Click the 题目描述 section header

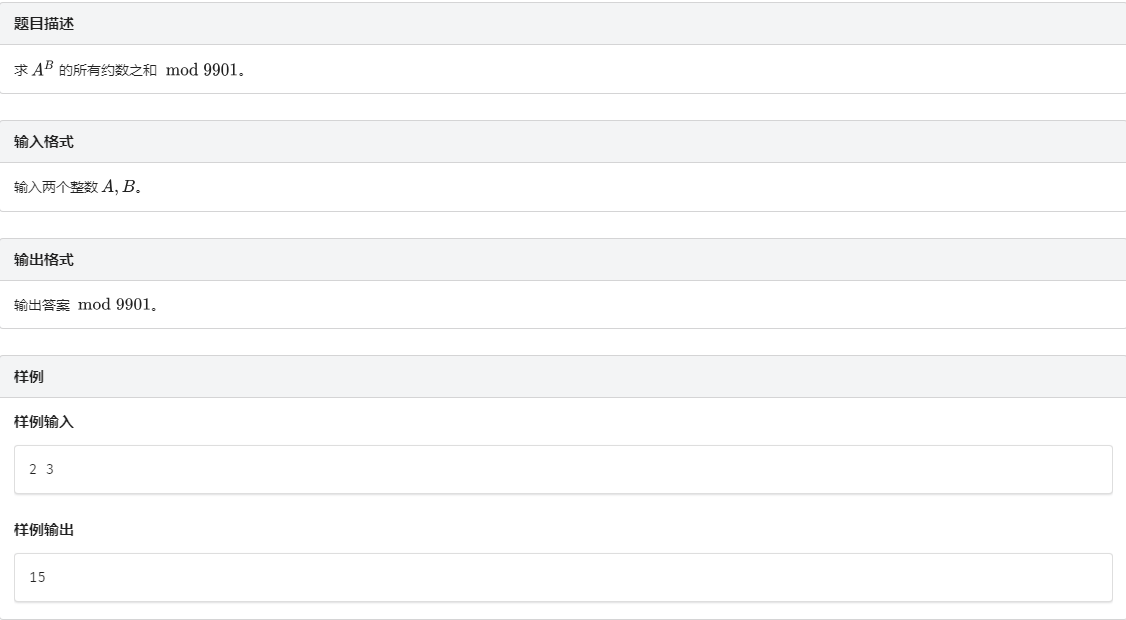(44, 24)
